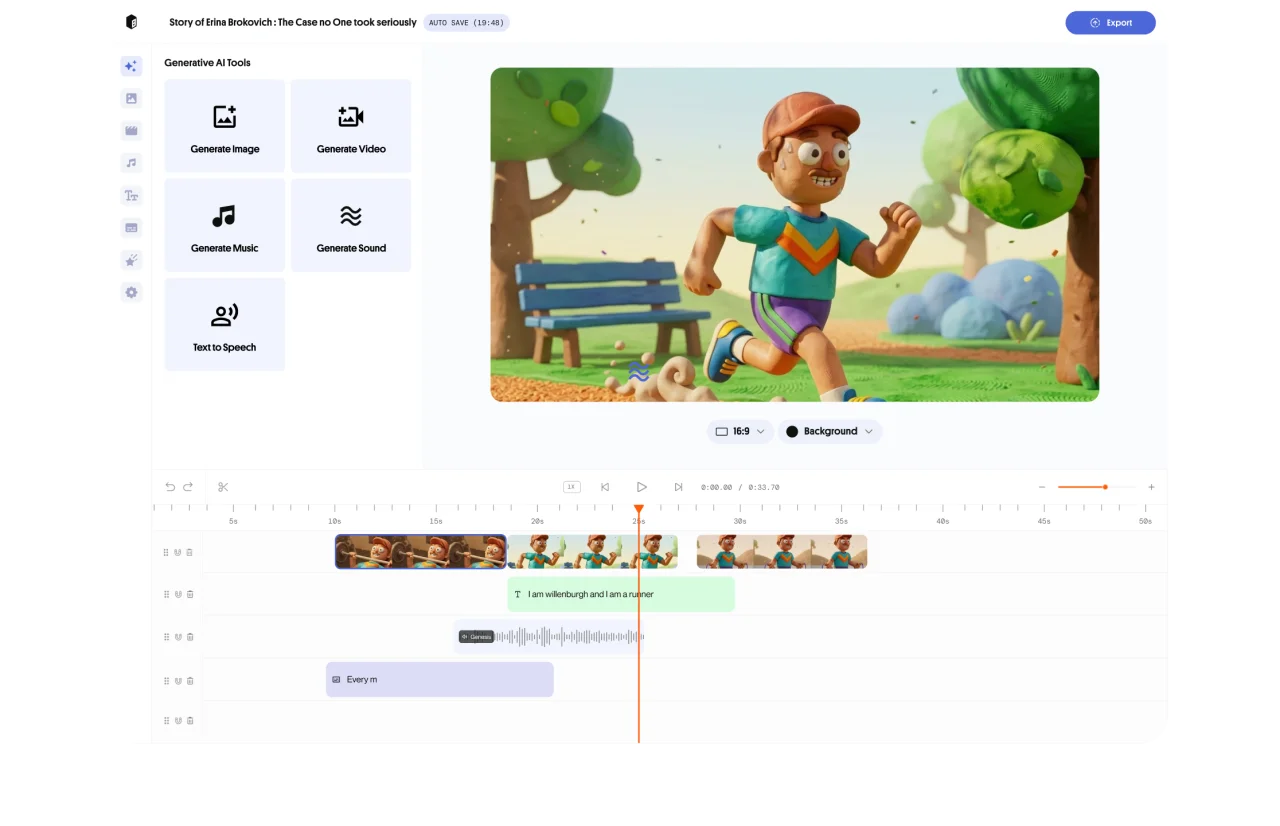Toggle magnet snap on text track
Screen dimensions: 1280x826
pos(178,594)
